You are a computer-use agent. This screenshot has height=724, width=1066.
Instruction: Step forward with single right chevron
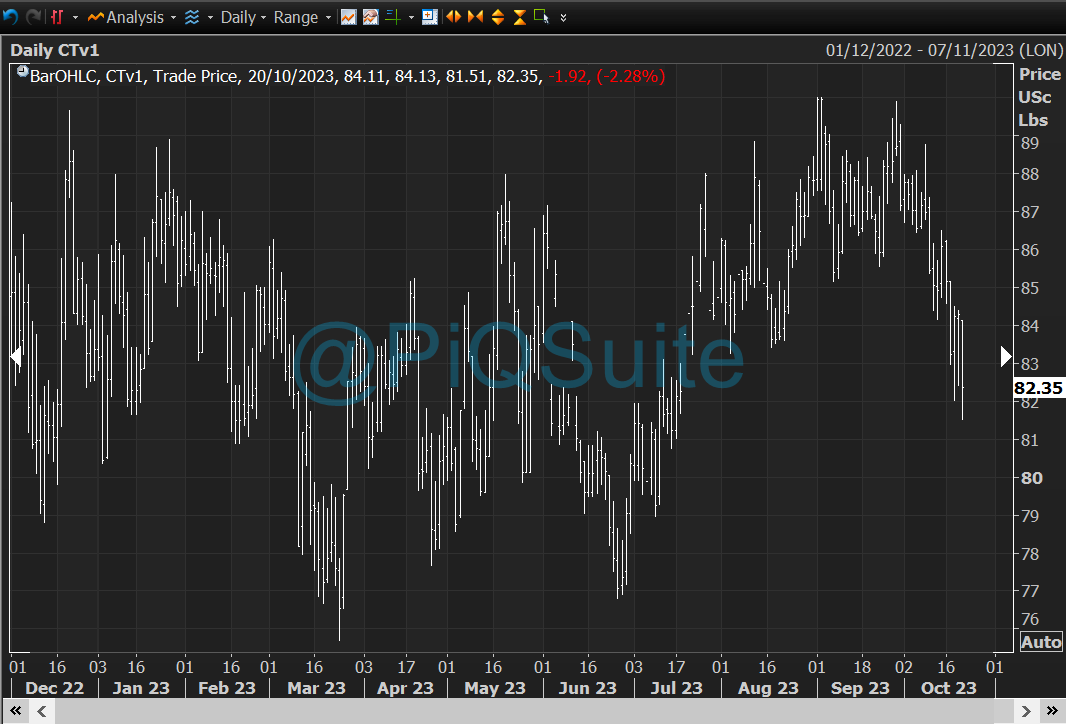[x=1026, y=711]
